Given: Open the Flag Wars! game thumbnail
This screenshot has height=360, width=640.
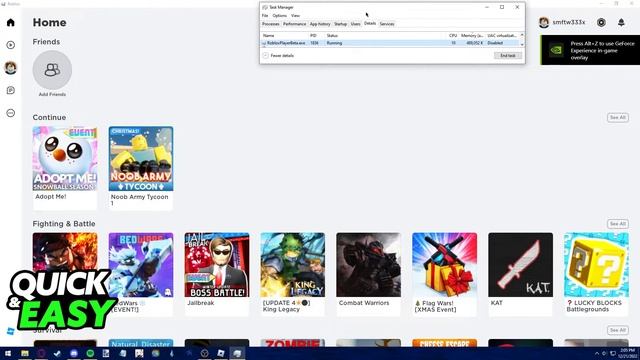Looking at the screenshot, I should click(x=444, y=265).
